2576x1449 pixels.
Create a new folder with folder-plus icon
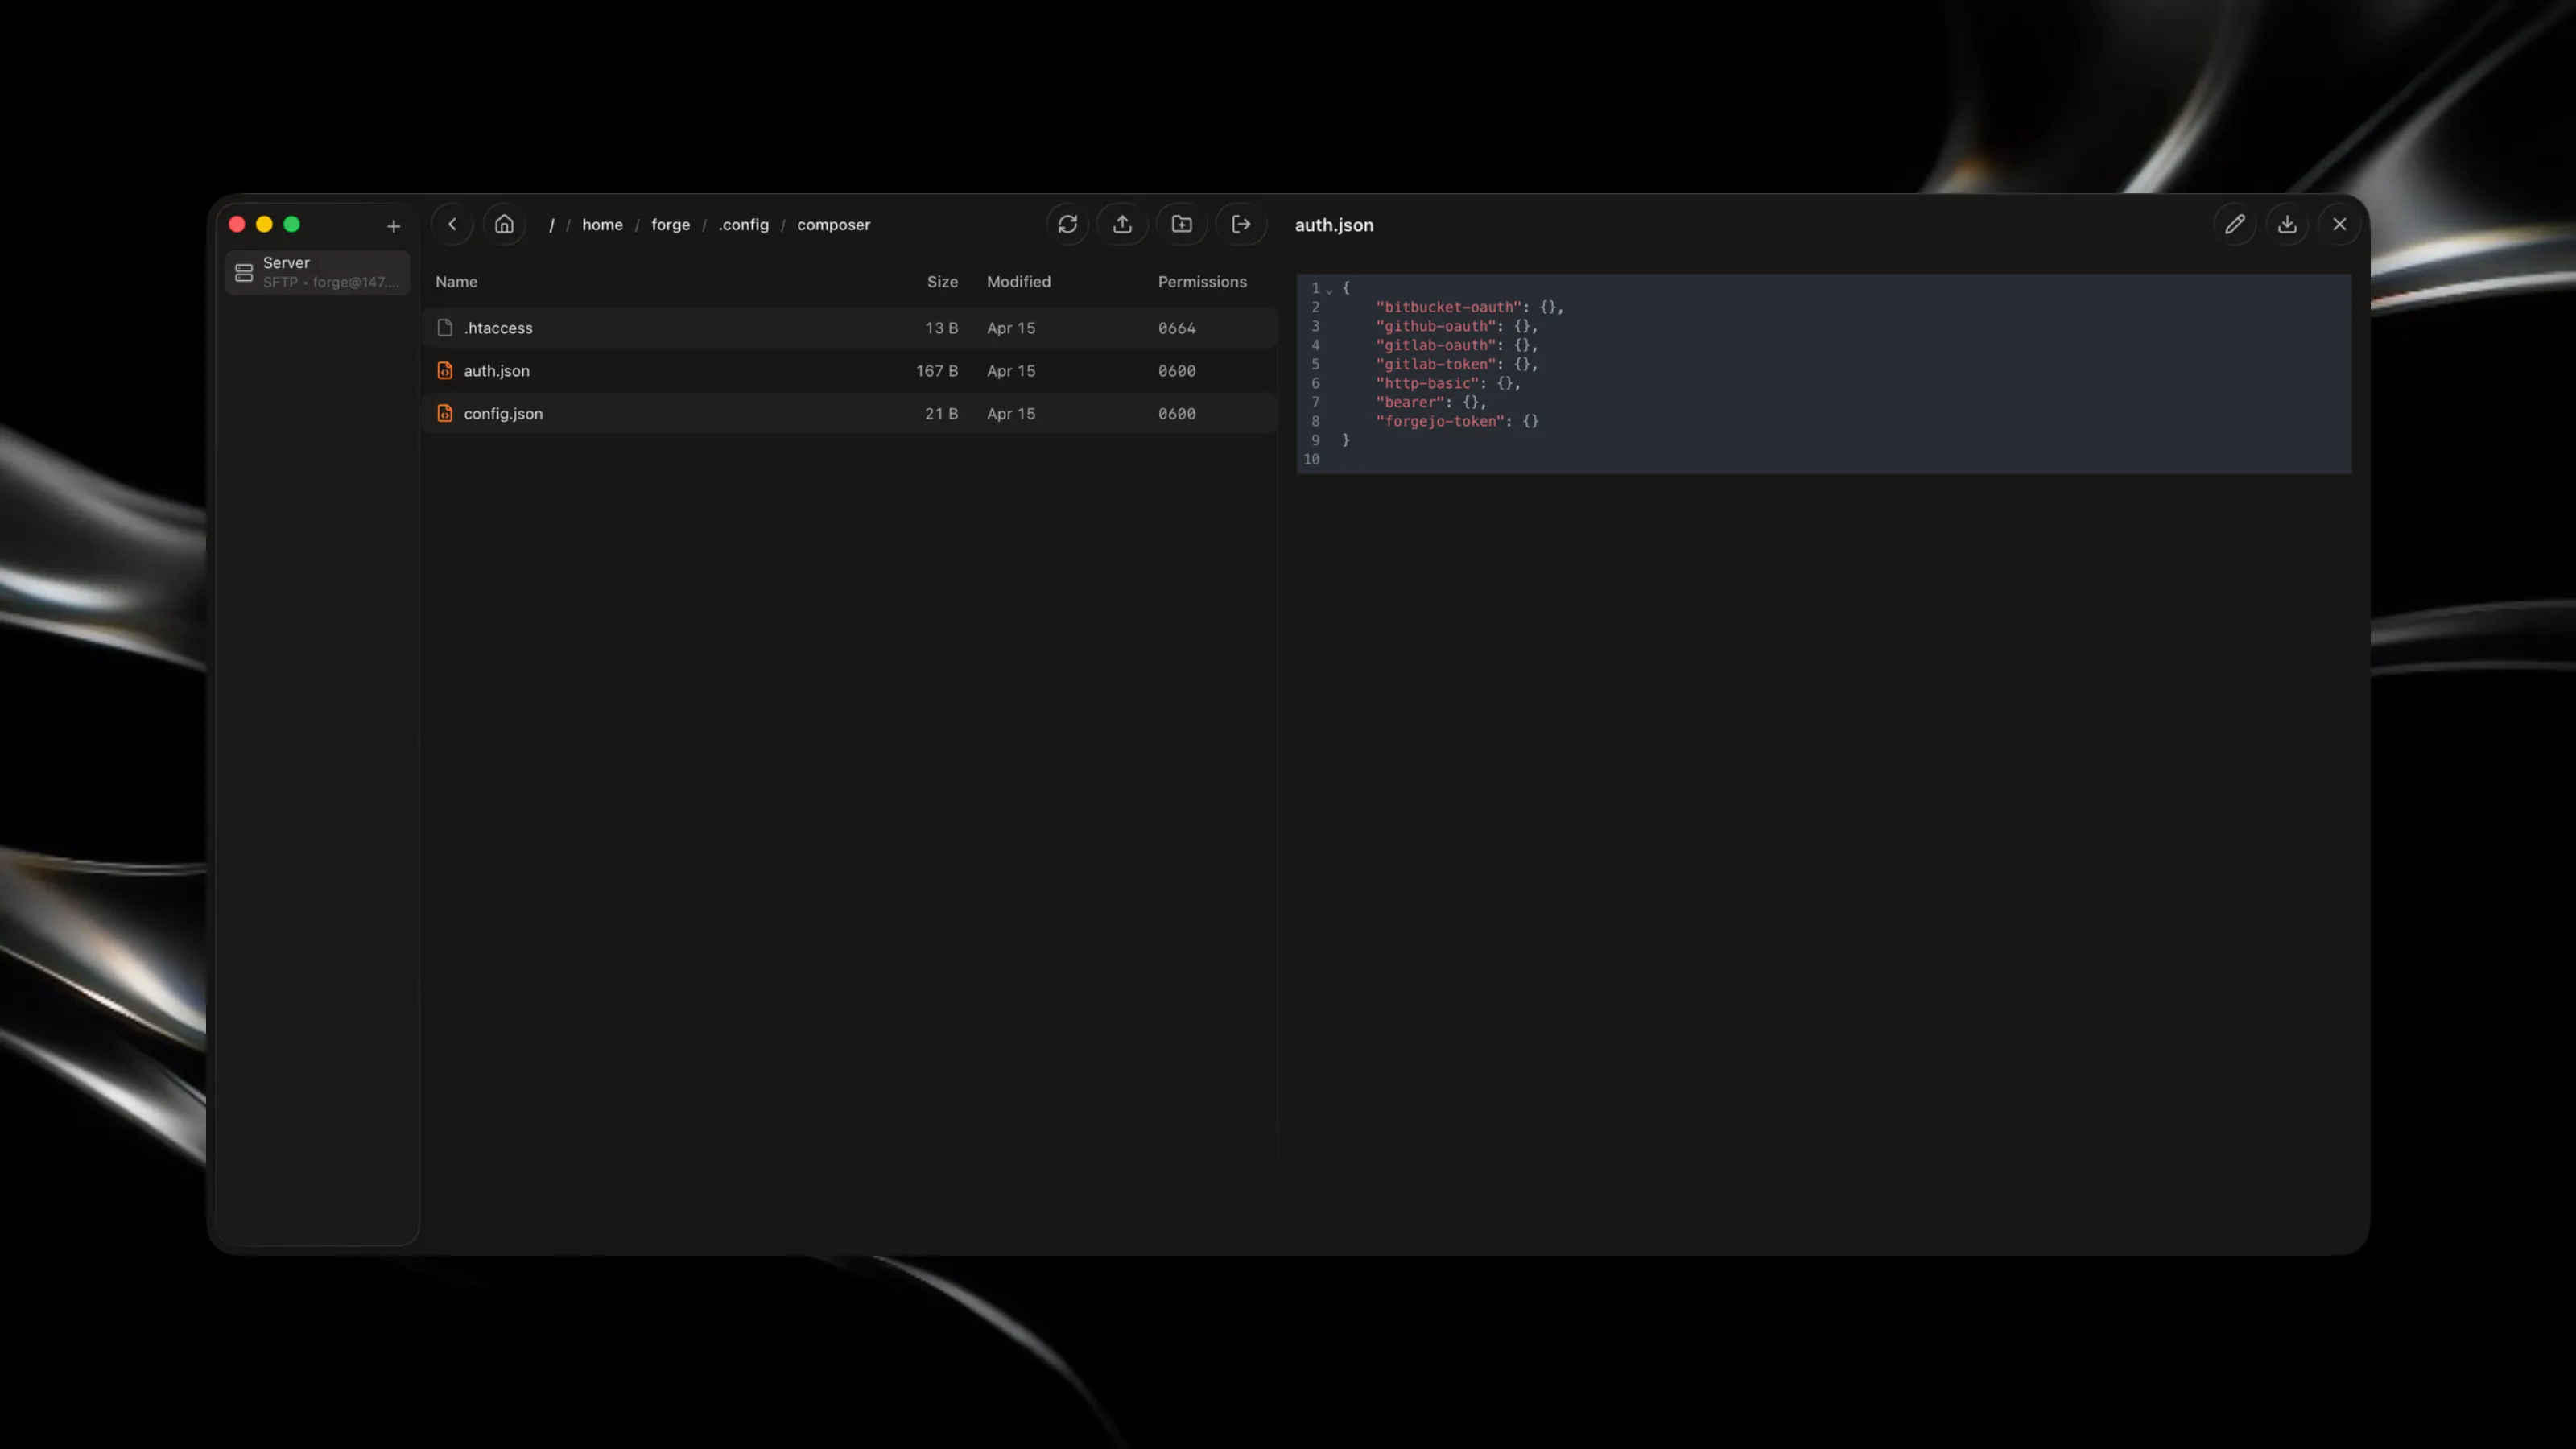pyautogui.click(x=1182, y=224)
